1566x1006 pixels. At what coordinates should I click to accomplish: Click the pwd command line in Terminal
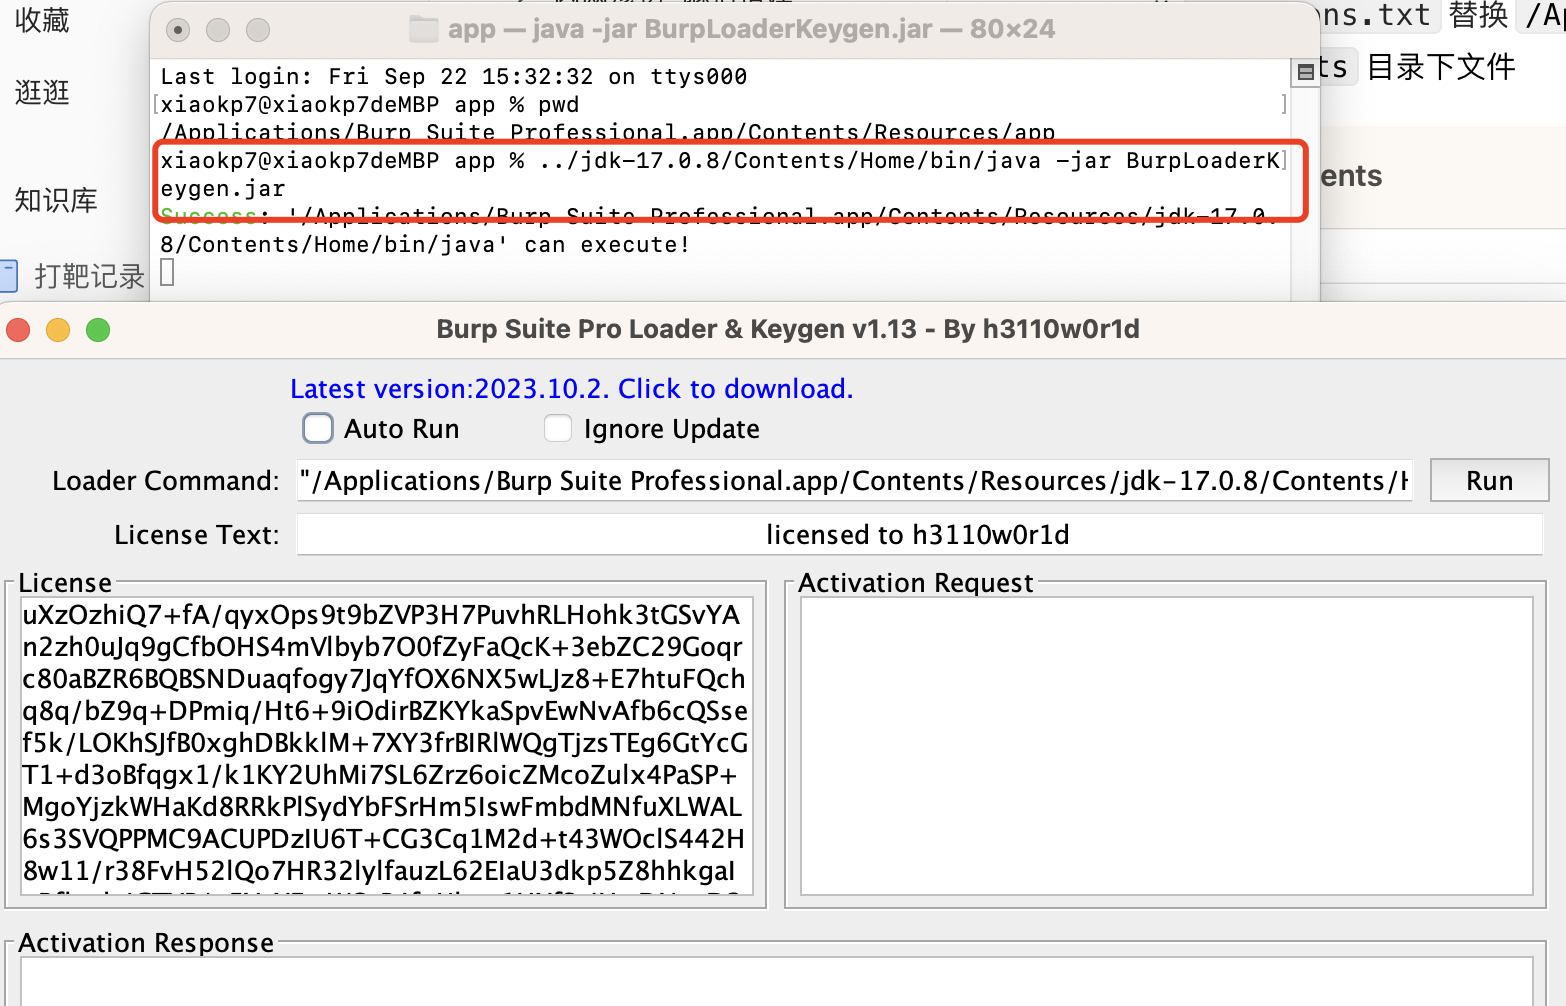(x=370, y=105)
